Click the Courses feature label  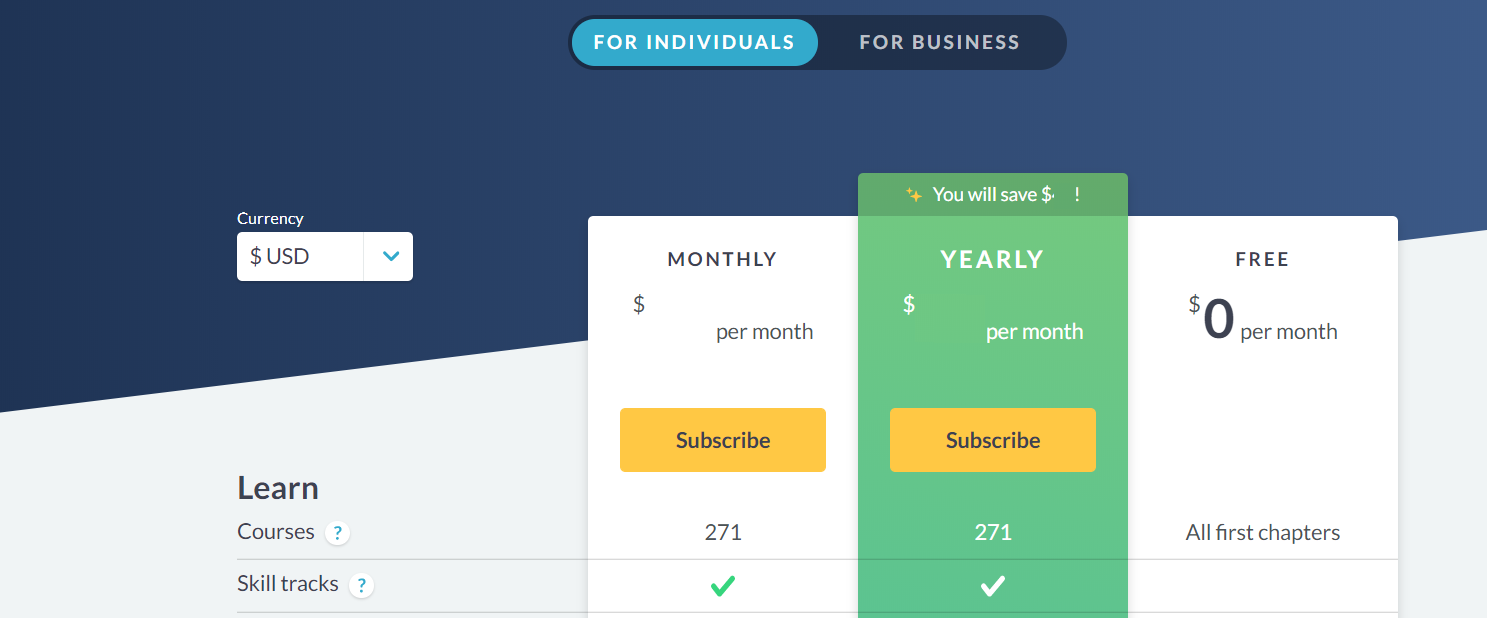click(276, 532)
